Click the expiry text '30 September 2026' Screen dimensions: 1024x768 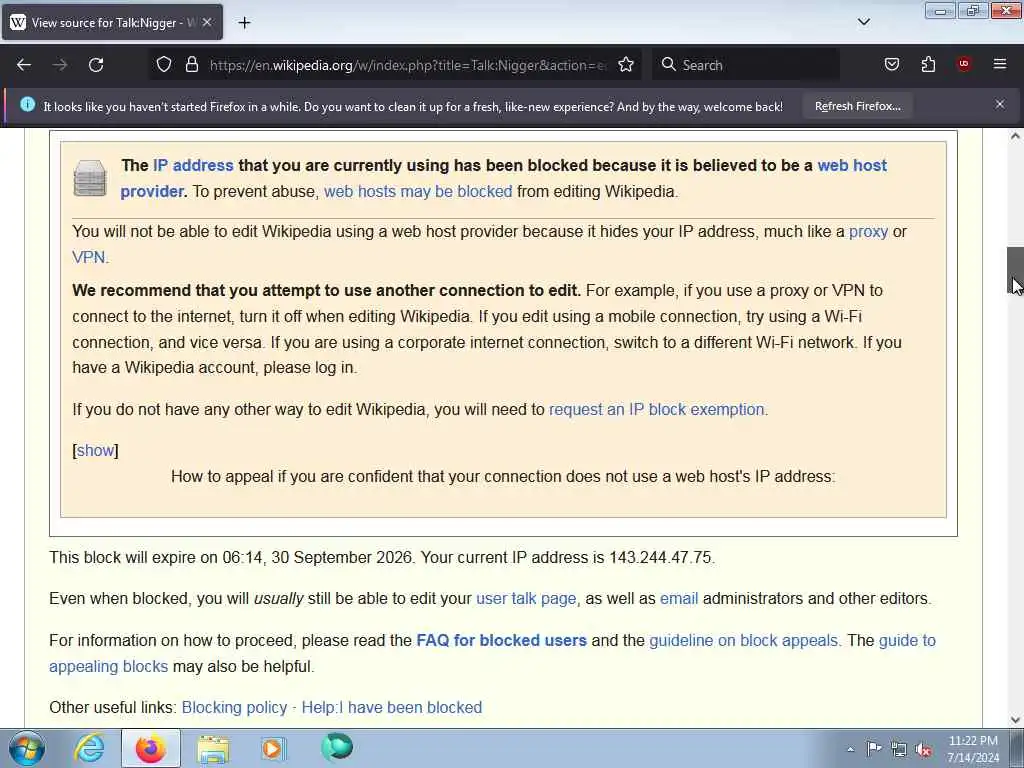click(x=342, y=558)
